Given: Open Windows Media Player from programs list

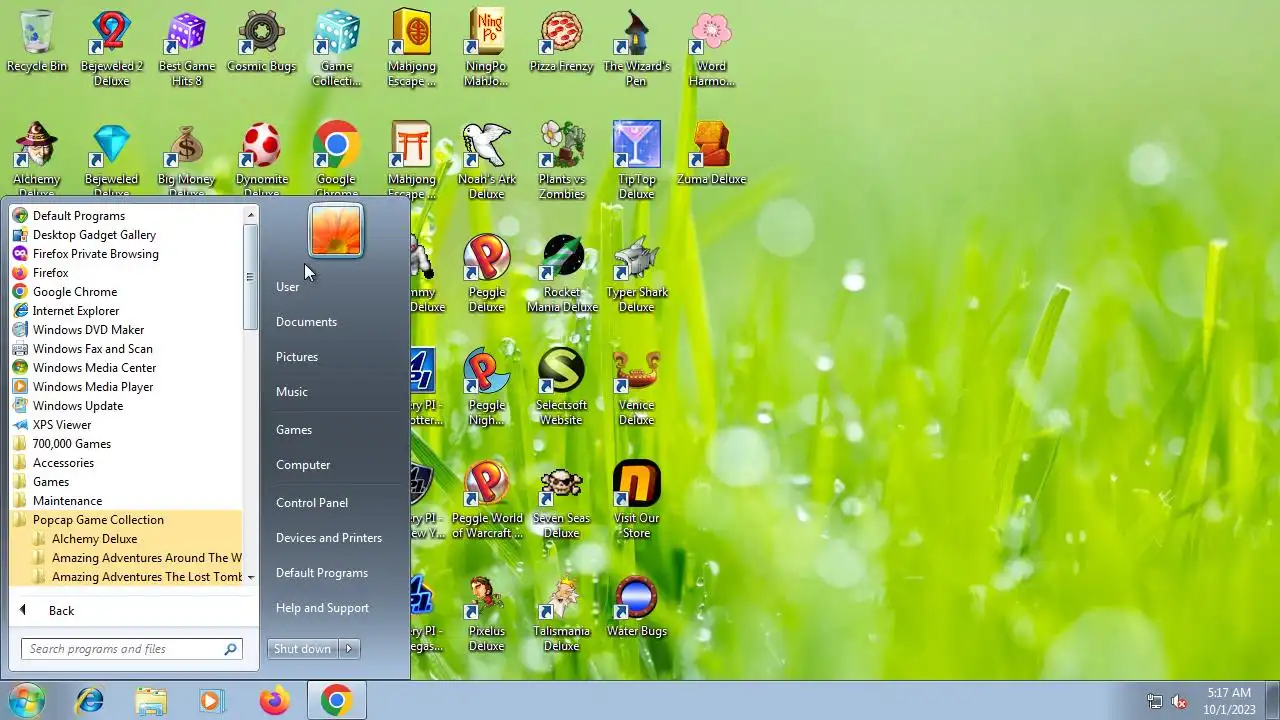Looking at the screenshot, I should point(126,387).
